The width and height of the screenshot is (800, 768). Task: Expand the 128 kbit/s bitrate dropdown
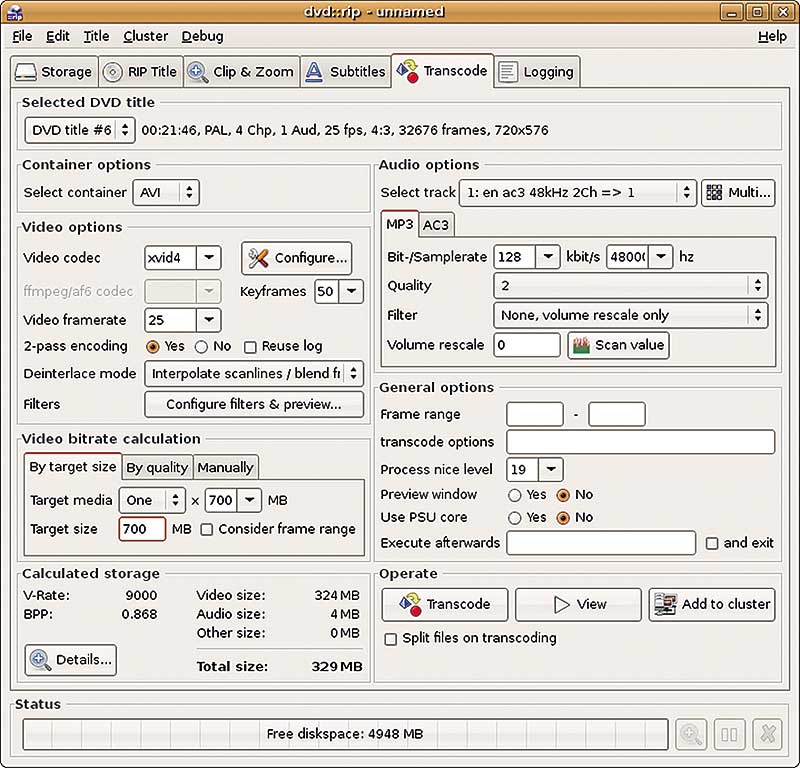[x=548, y=257]
